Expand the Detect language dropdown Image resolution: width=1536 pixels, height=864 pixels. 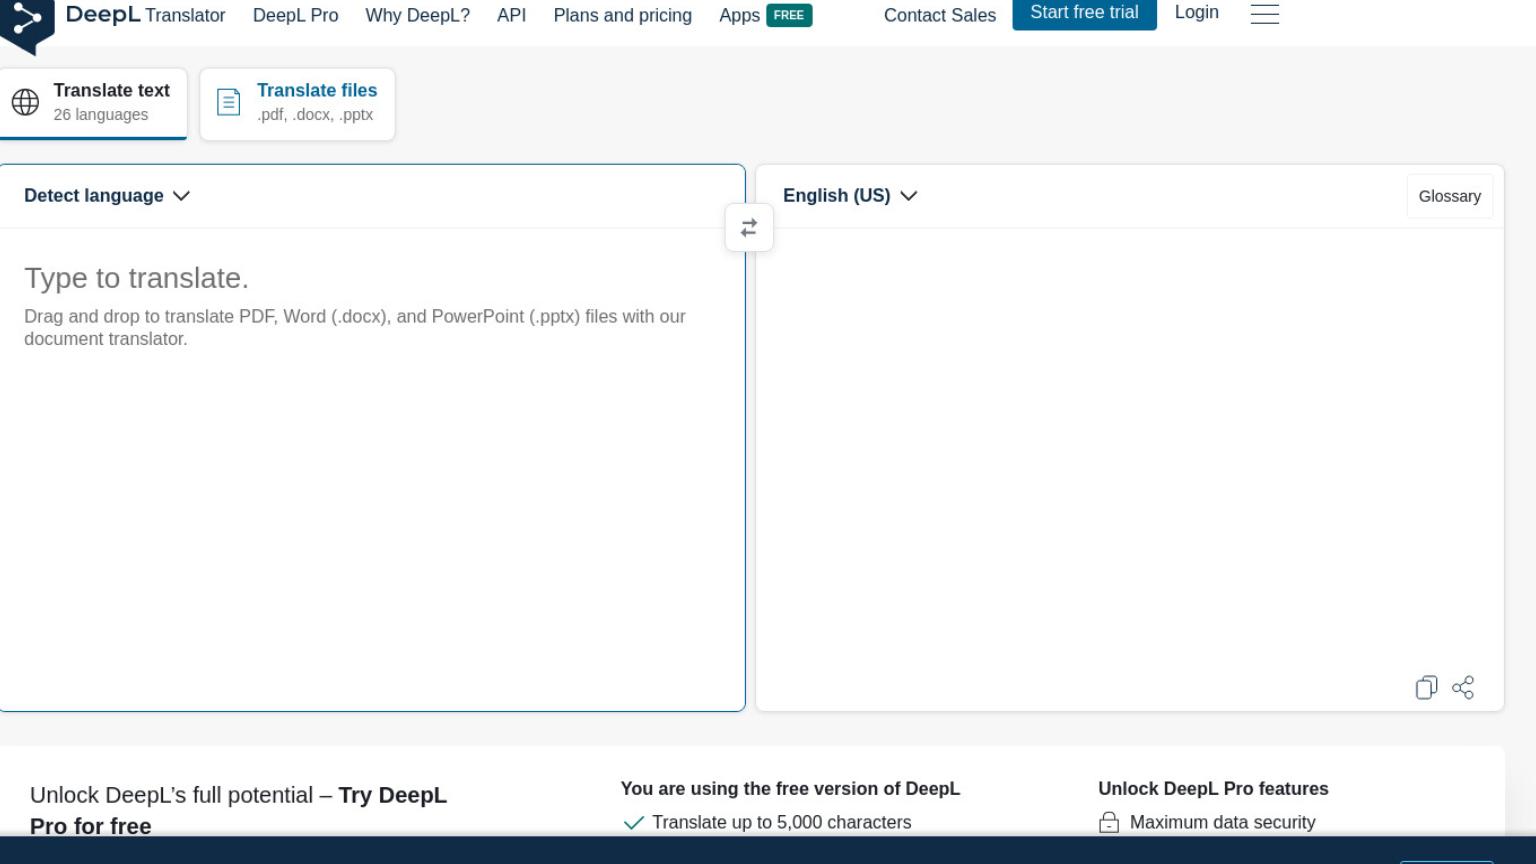[x=107, y=196]
